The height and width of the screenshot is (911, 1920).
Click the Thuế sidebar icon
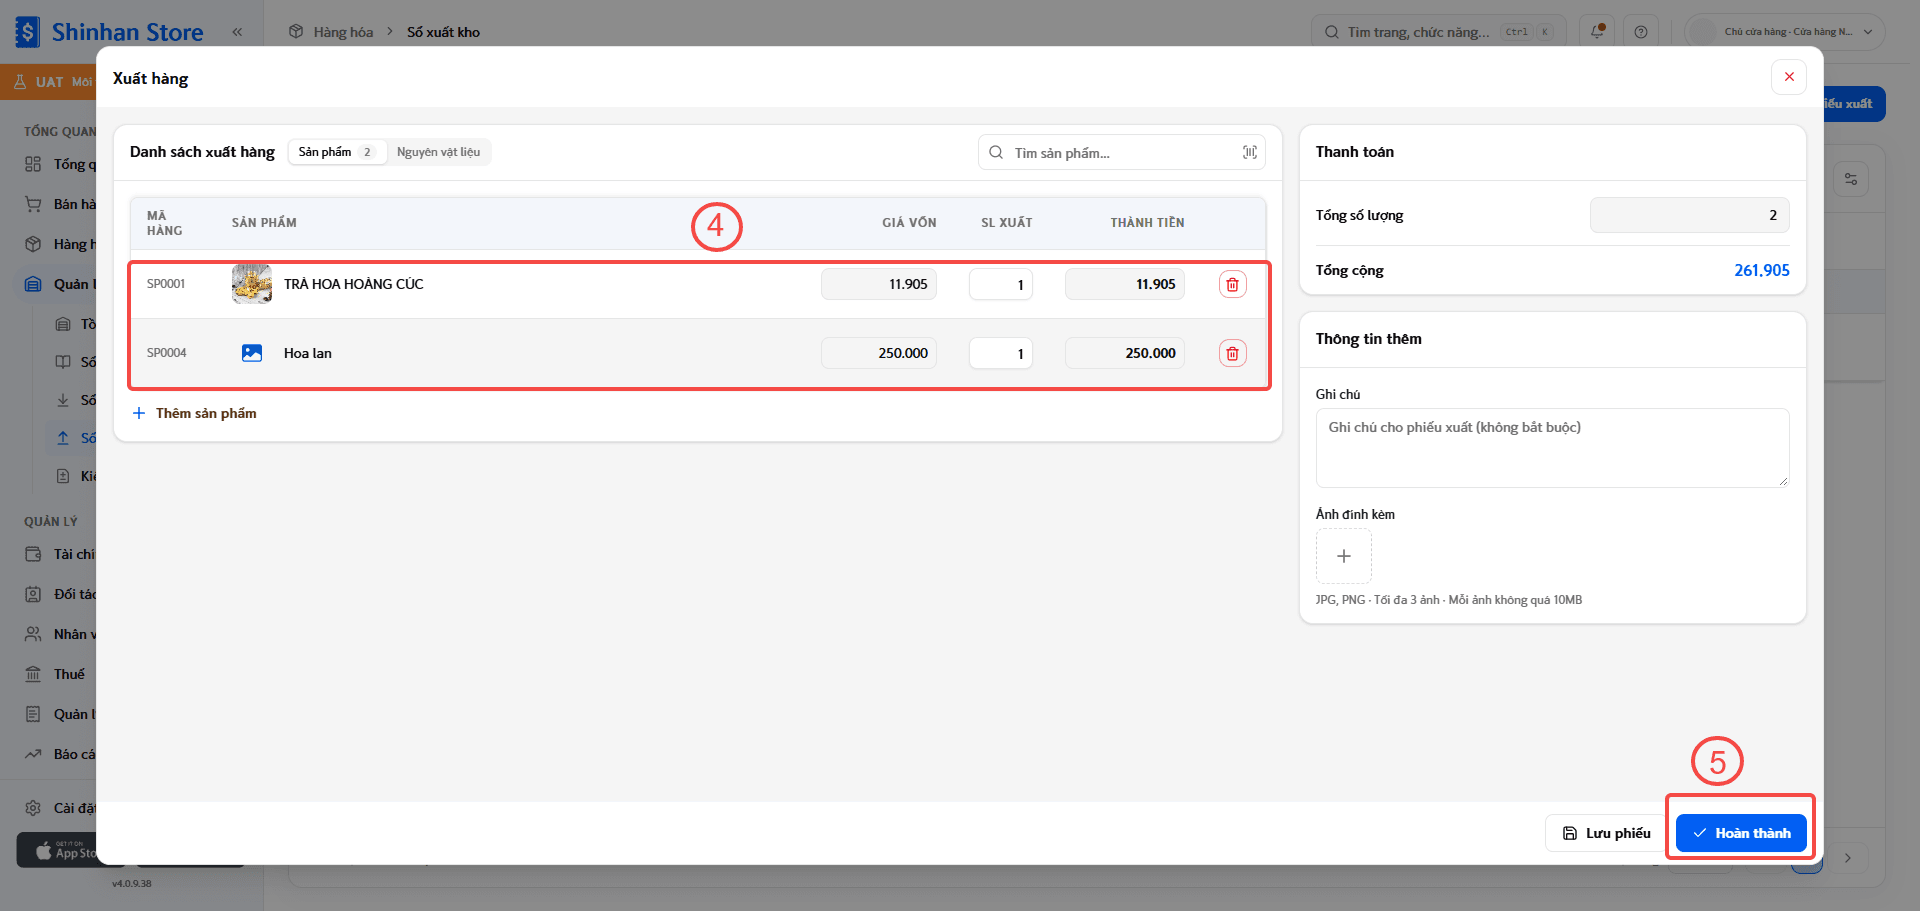33,674
